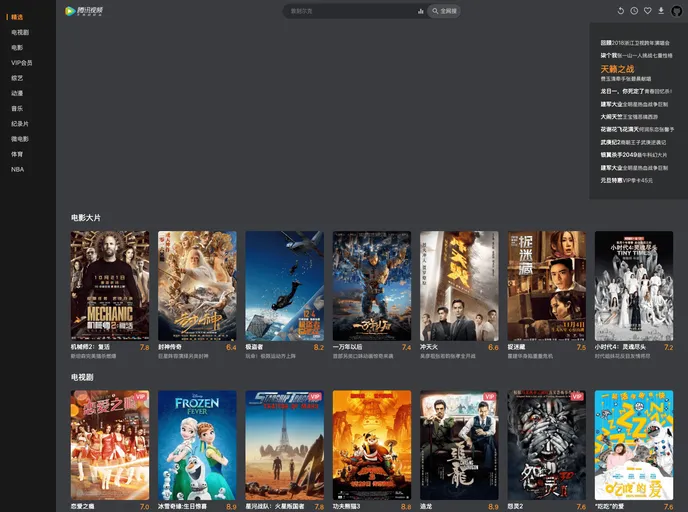Open the 一万年以后 movie poster
688x512 pixels.
372,286
